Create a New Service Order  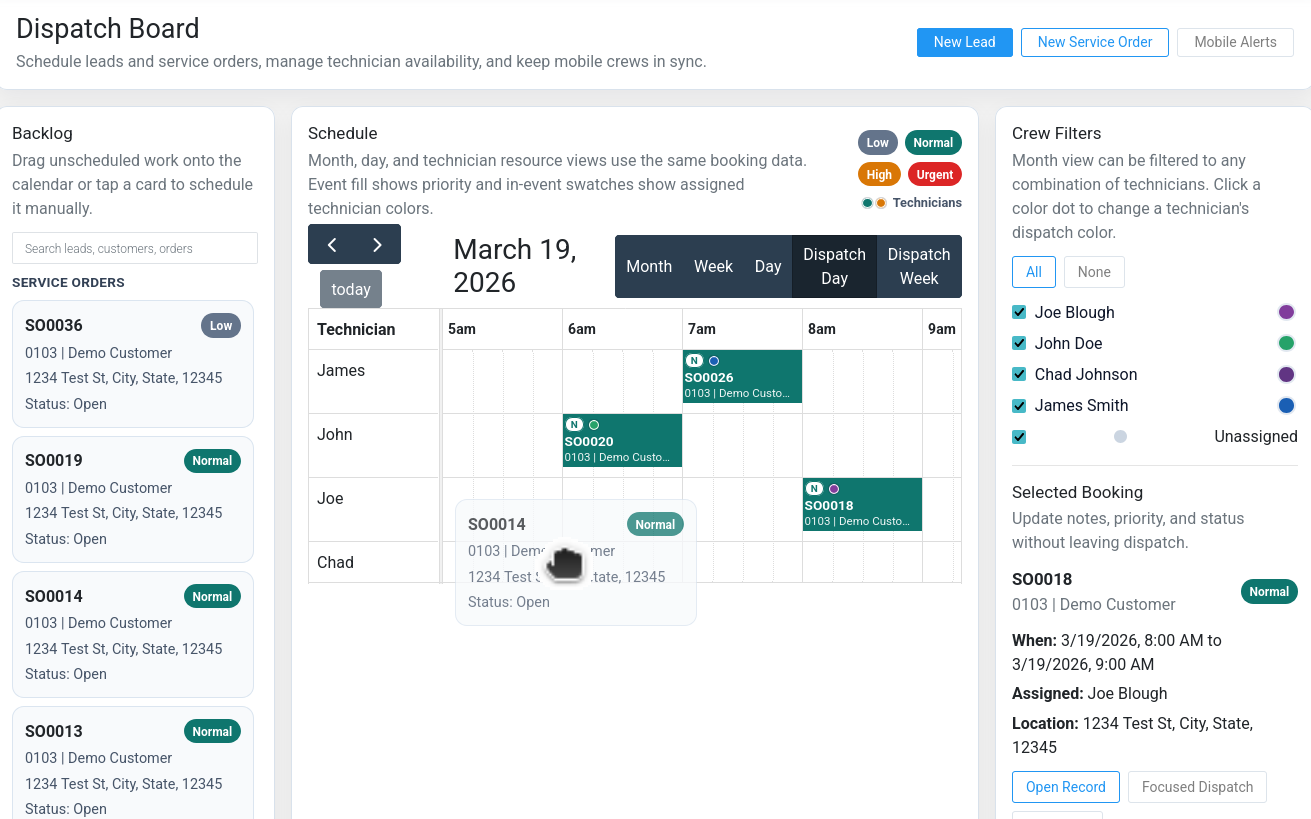click(1094, 42)
